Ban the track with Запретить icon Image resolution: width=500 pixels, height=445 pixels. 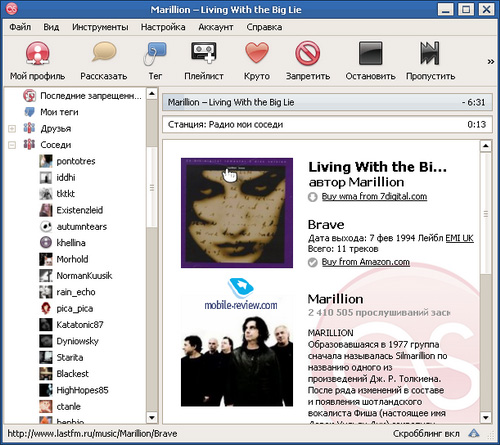coord(307,53)
